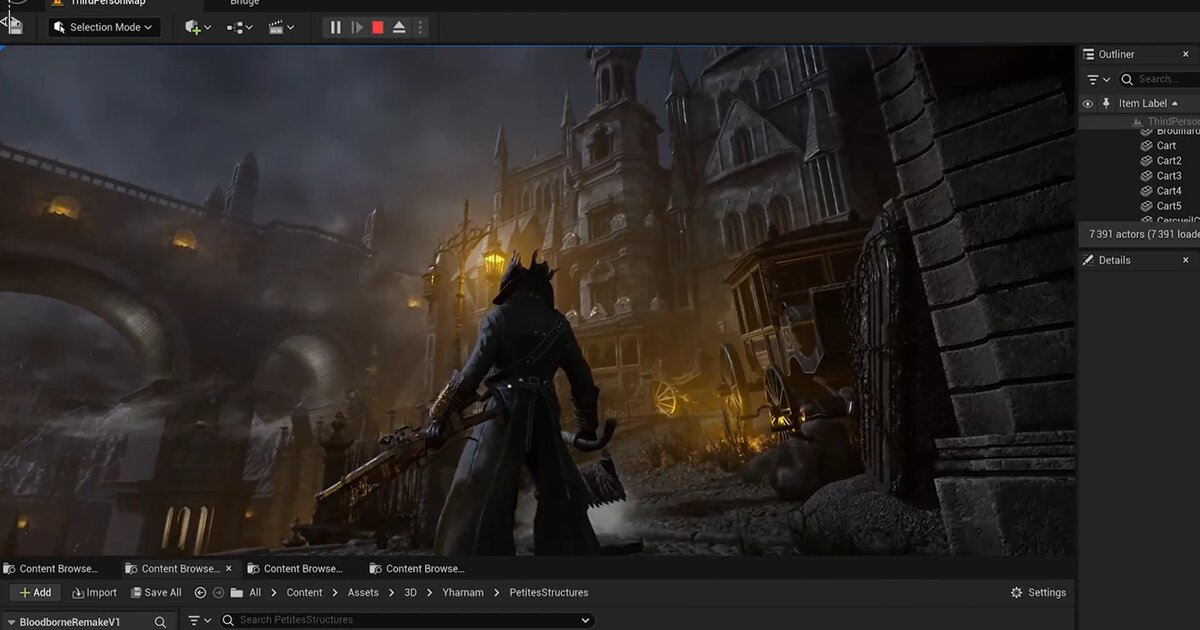Screen dimensions: 1200x630
Task: Switch to the Bridge tab
Action: click(245, 3)
